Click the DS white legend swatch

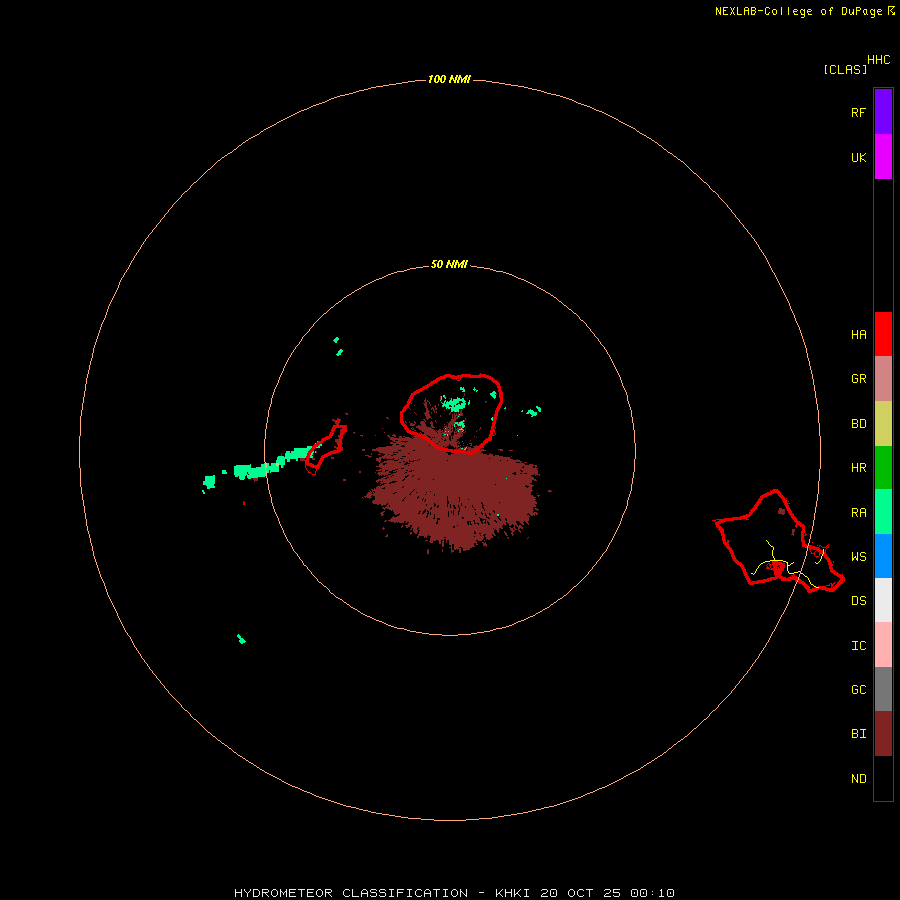point(883,600)
